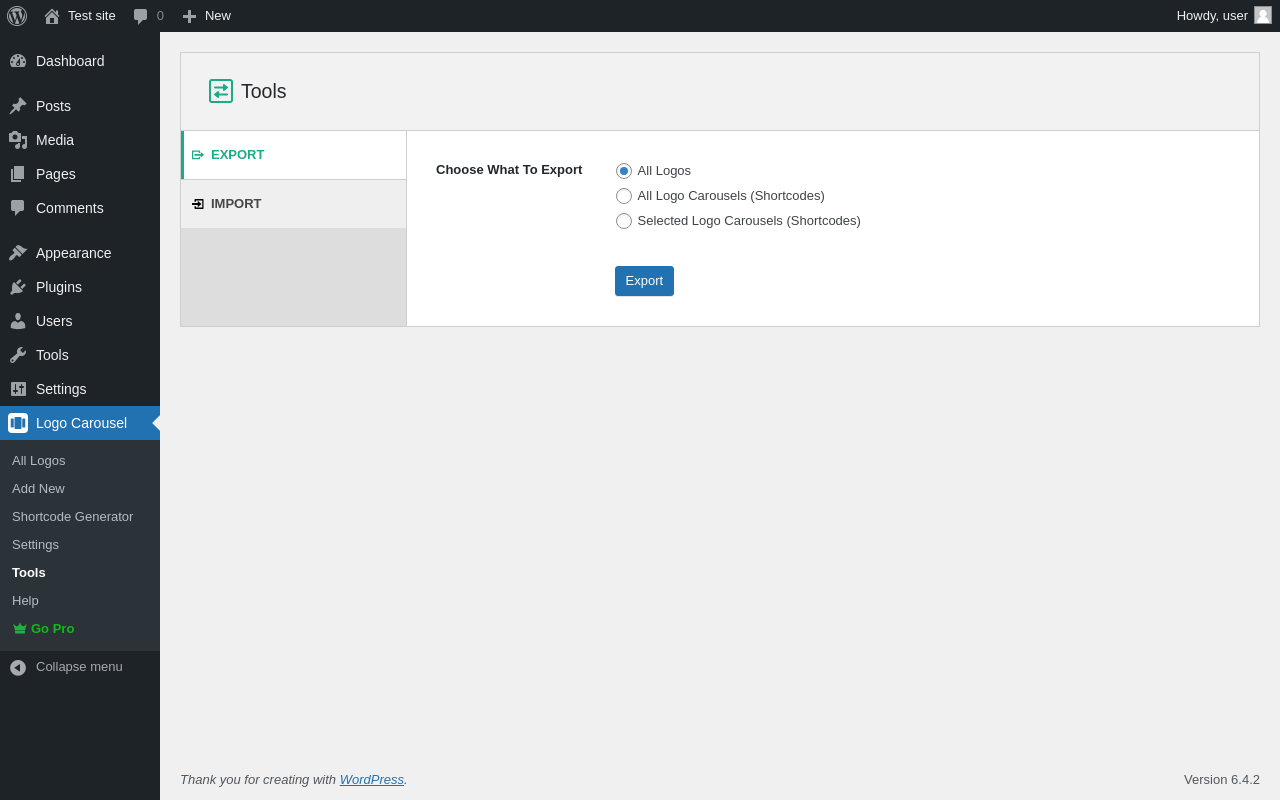Select the All Logos radio button
The height and width of the screenshot is (800, 1280).
624,171
